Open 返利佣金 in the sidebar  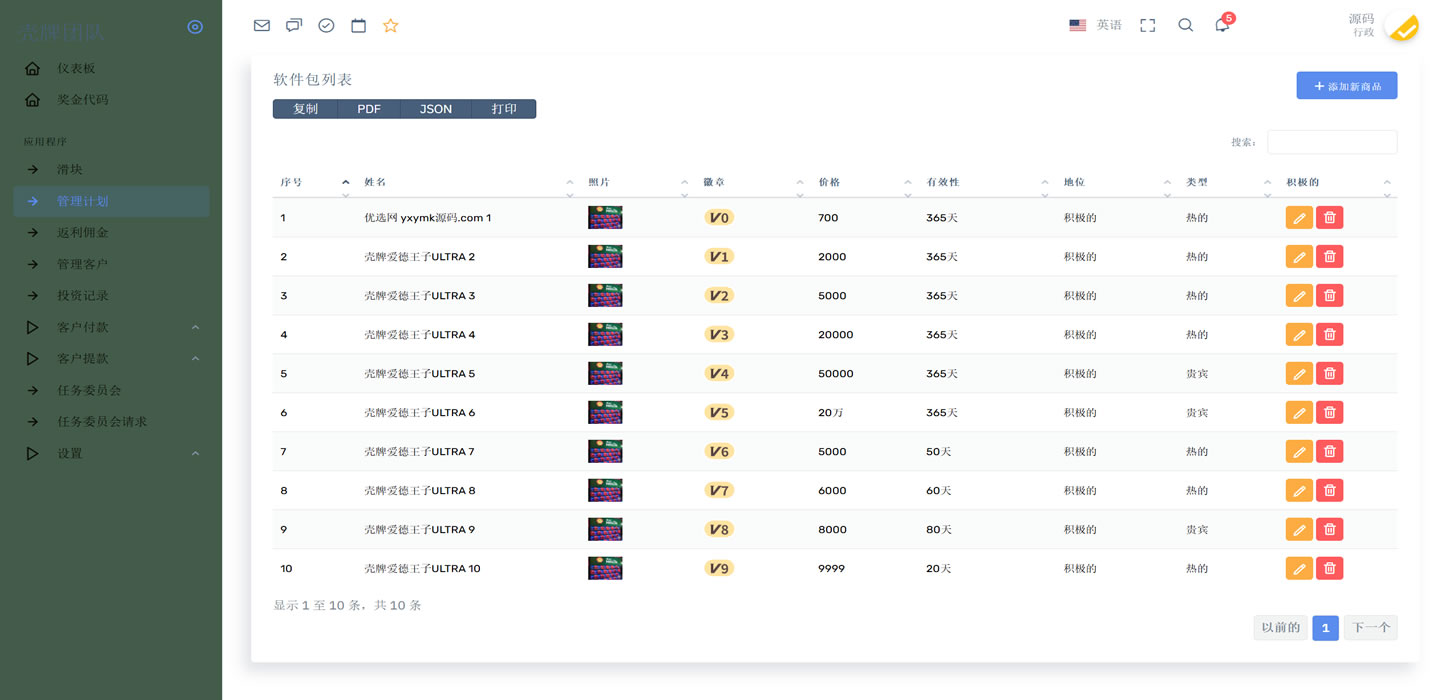point(83,232)
